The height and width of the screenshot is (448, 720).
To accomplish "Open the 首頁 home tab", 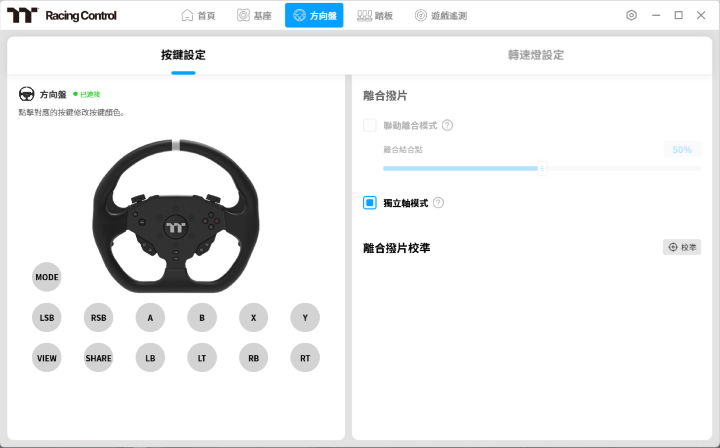I will (x=198, y=16).
